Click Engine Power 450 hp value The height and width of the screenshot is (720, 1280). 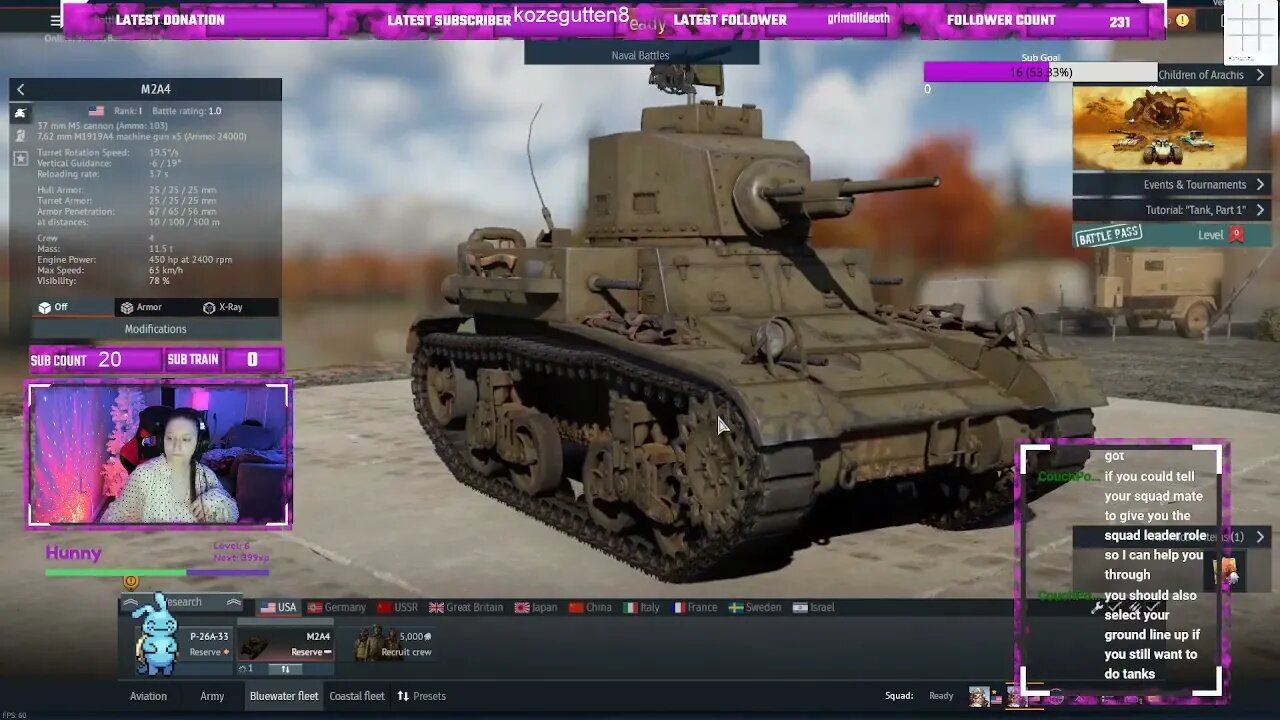(190, 259)
